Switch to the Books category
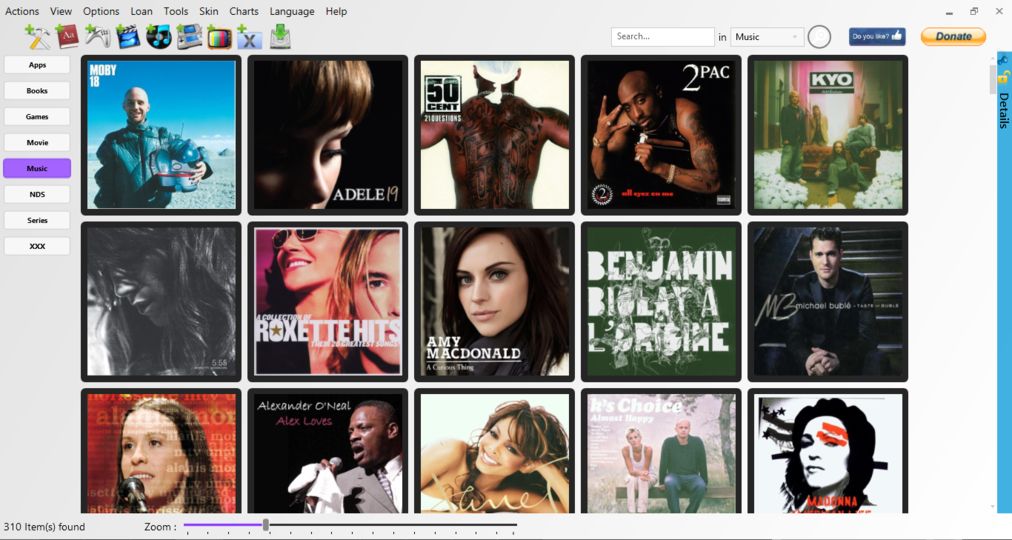The width and height of the screenshot is (1012, 540). (37, 91)
